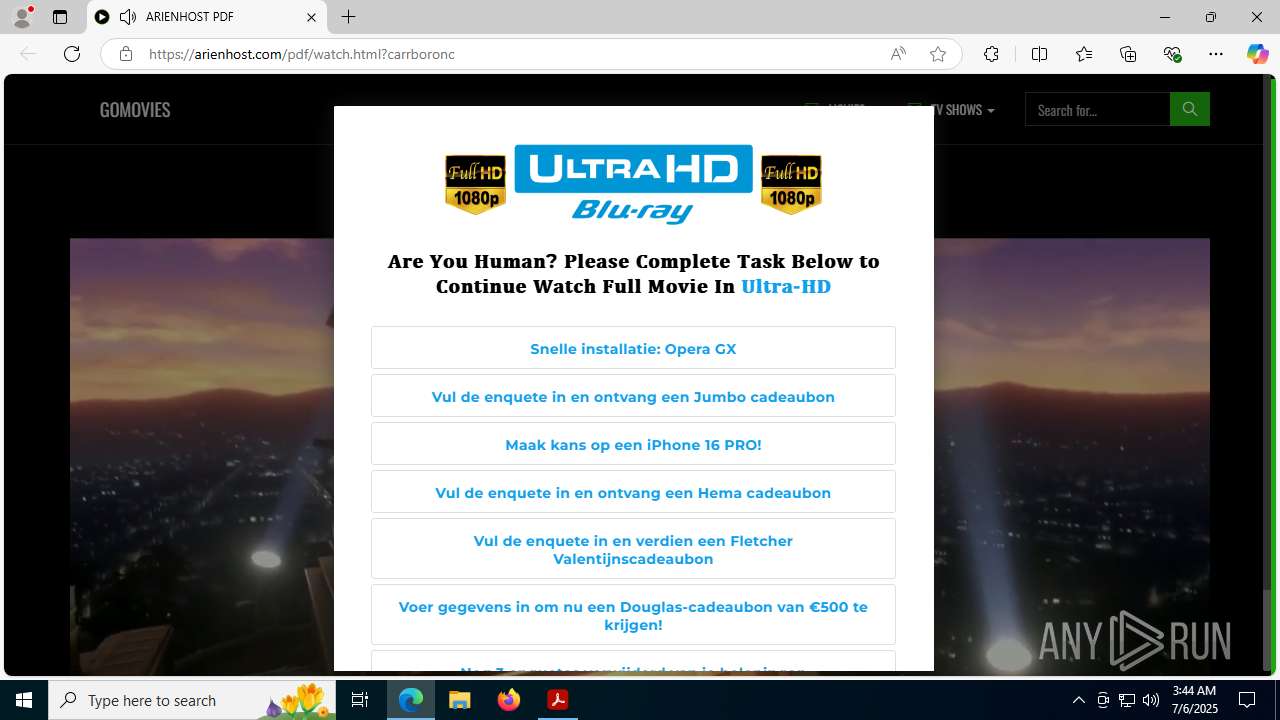Click the green search button
Viewport: 1280px width, 720px height.
(x=1190, y=109)
